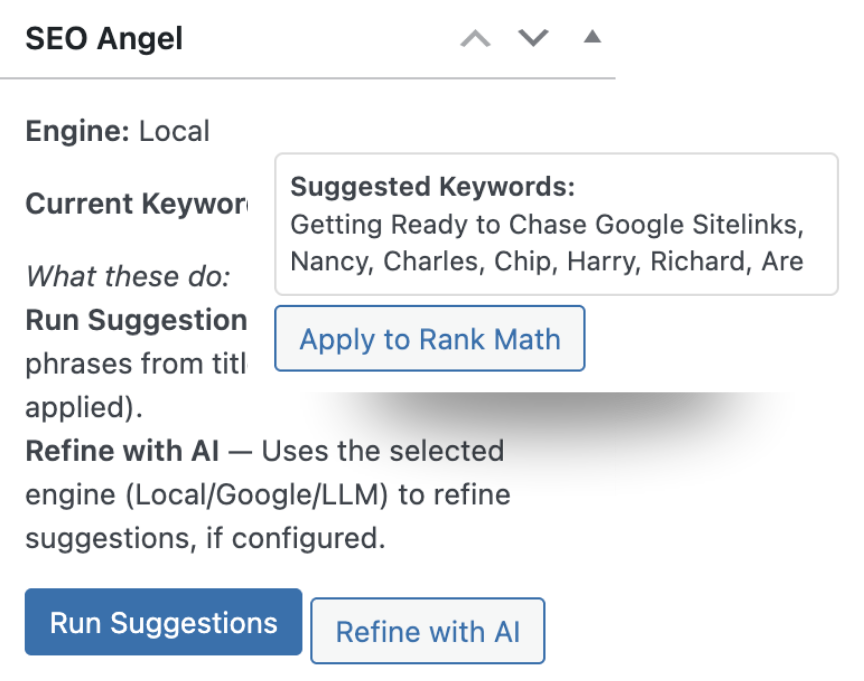
Task: Click the Local engine value
Action: [174, 131]
